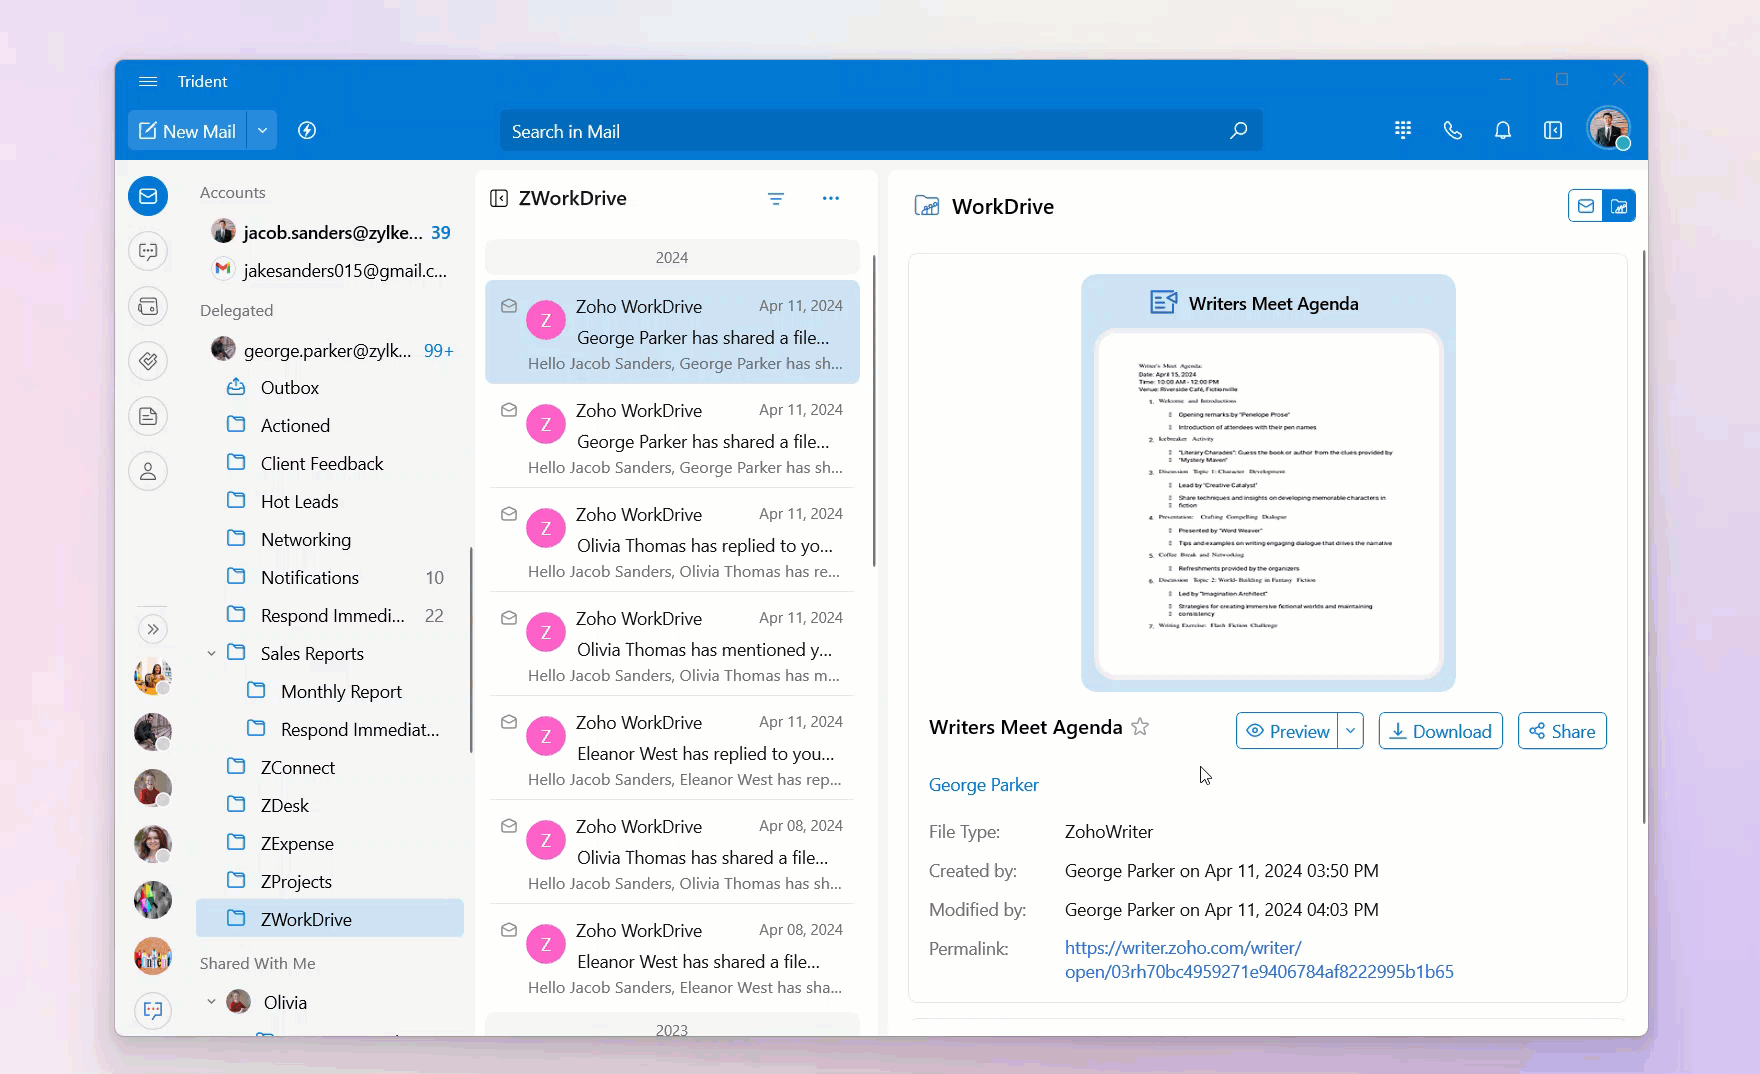Image resolution: width=1760 pixels, height=1074 pixels.
Task: Open email Eleanor West has shared a file
Action: coord(672,957)
